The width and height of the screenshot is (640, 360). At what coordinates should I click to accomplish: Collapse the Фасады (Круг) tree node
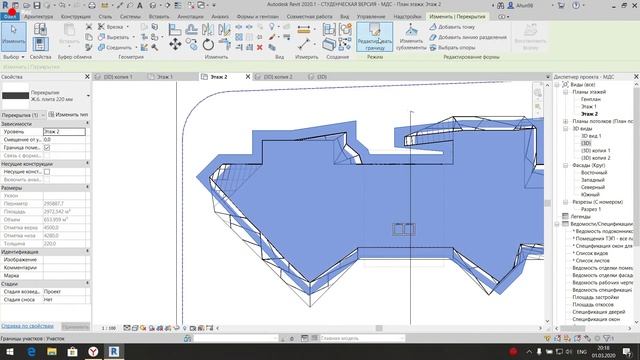tap(566, 165)
